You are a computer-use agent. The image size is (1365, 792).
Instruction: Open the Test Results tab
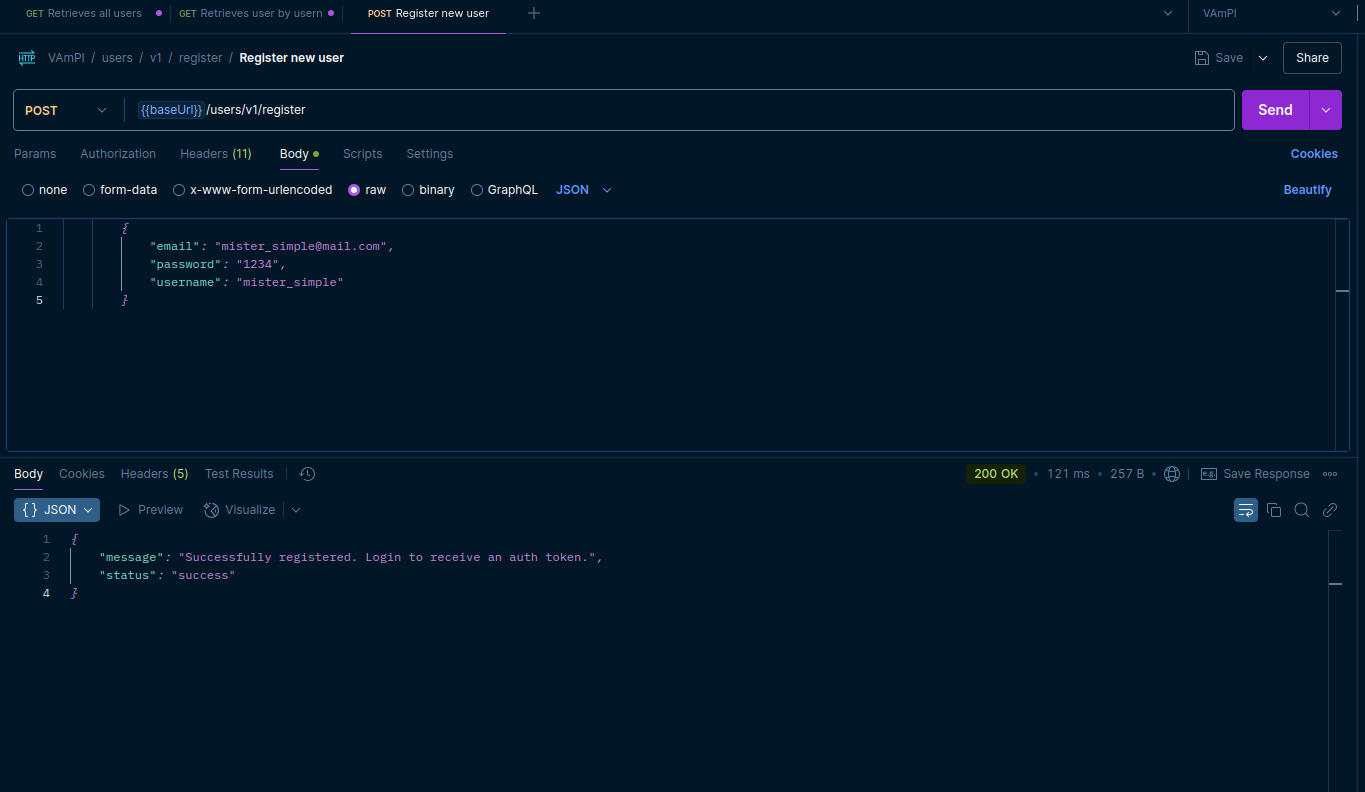pyautogui.click(x=239, y=474)
